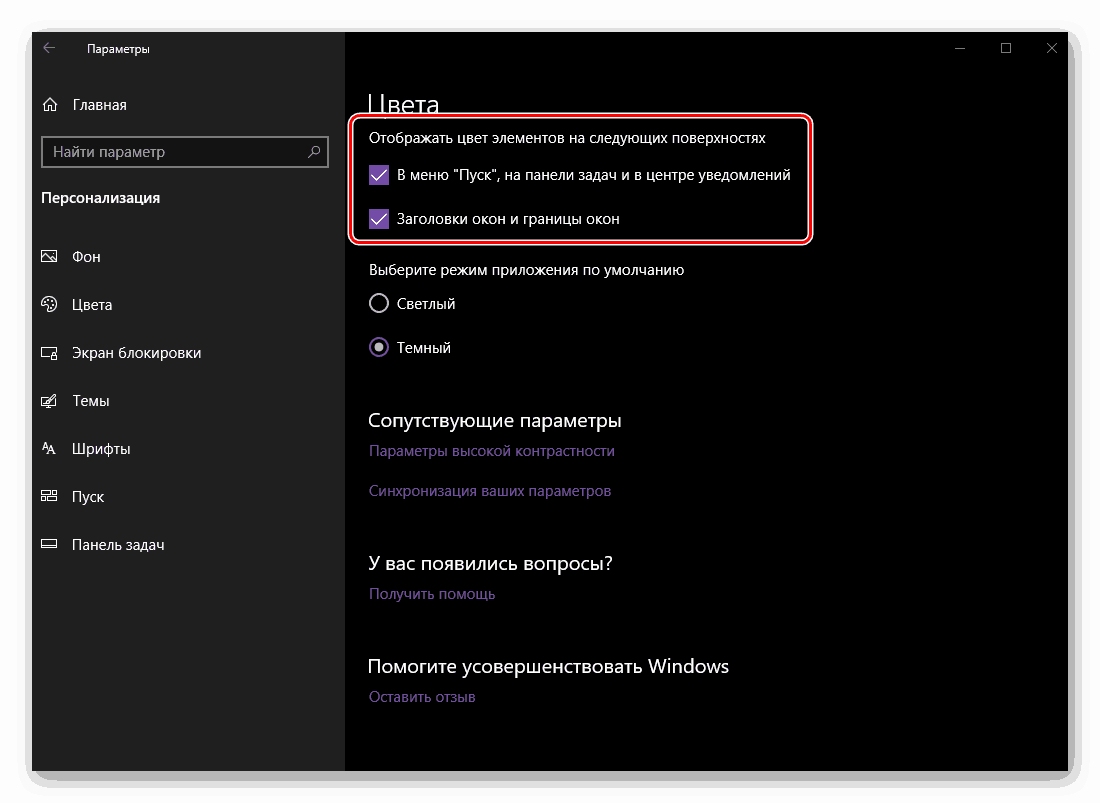The image size is (1100, 803).
Task: Open the Главная settings page
Action: click(x=100, y=104)
